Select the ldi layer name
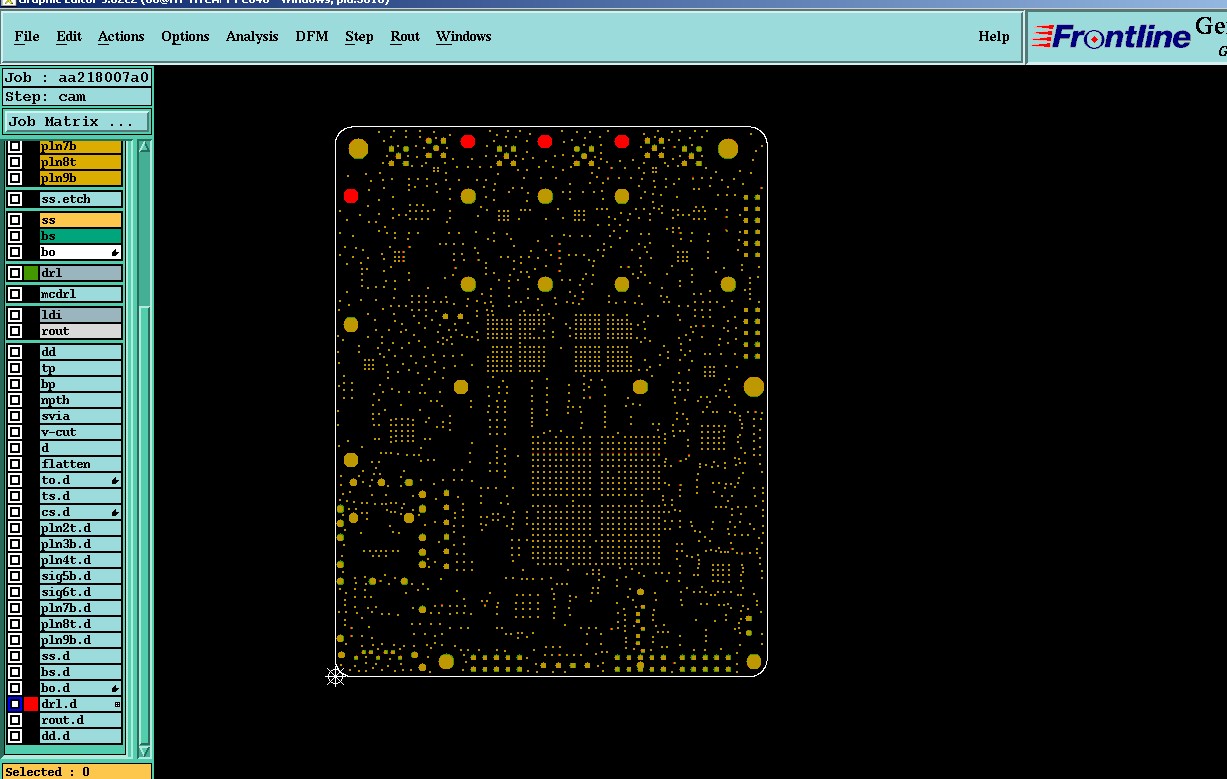This screenshot has height=779, width=1227. pos(80,315)
